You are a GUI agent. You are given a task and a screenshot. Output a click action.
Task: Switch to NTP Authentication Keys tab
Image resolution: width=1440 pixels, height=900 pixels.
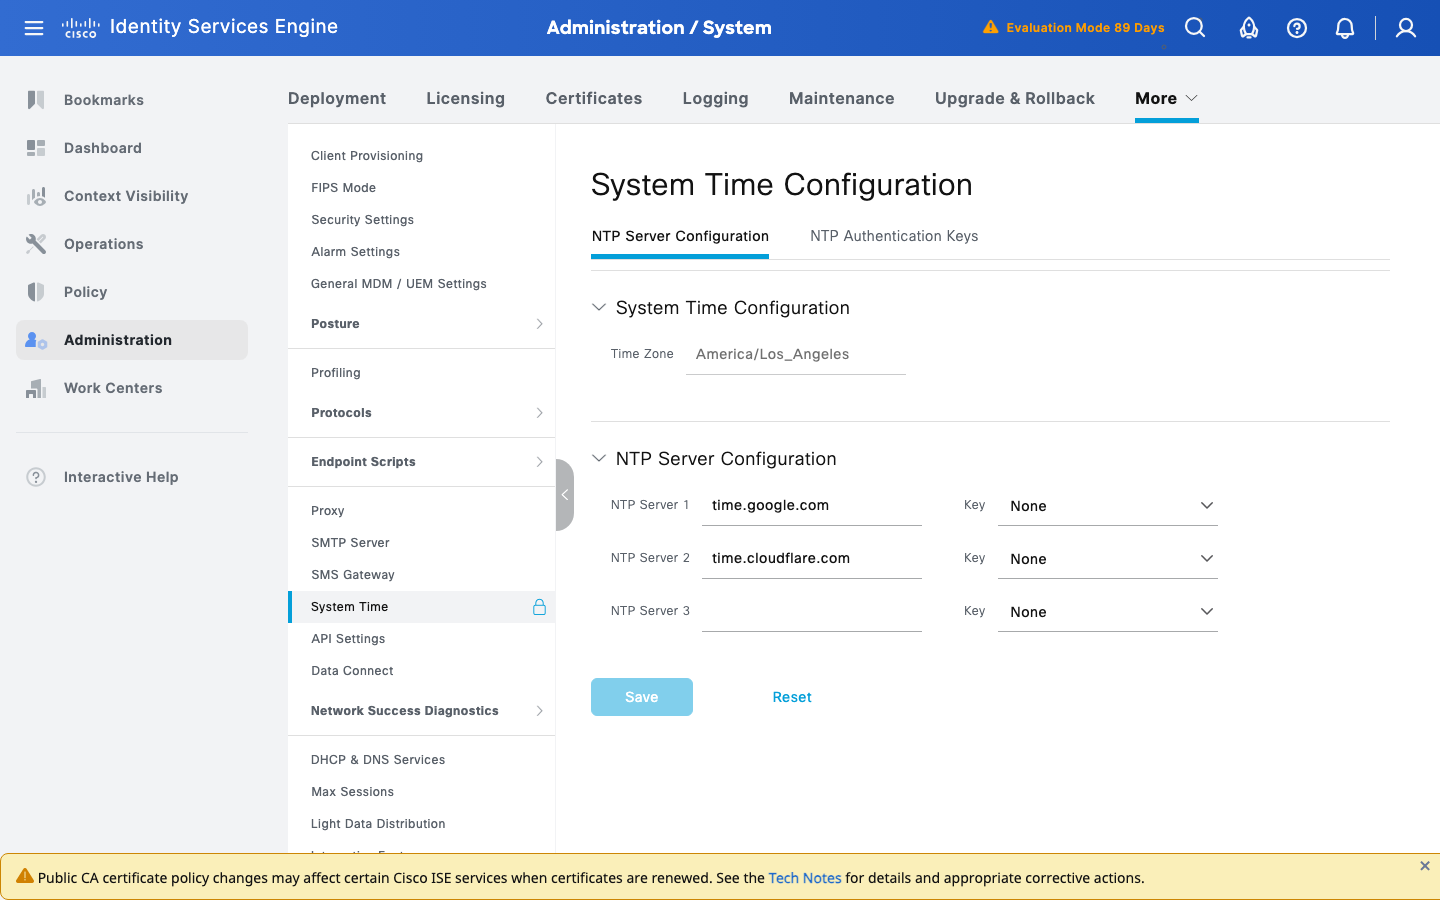pyautogui.click(x=894, y=236)
